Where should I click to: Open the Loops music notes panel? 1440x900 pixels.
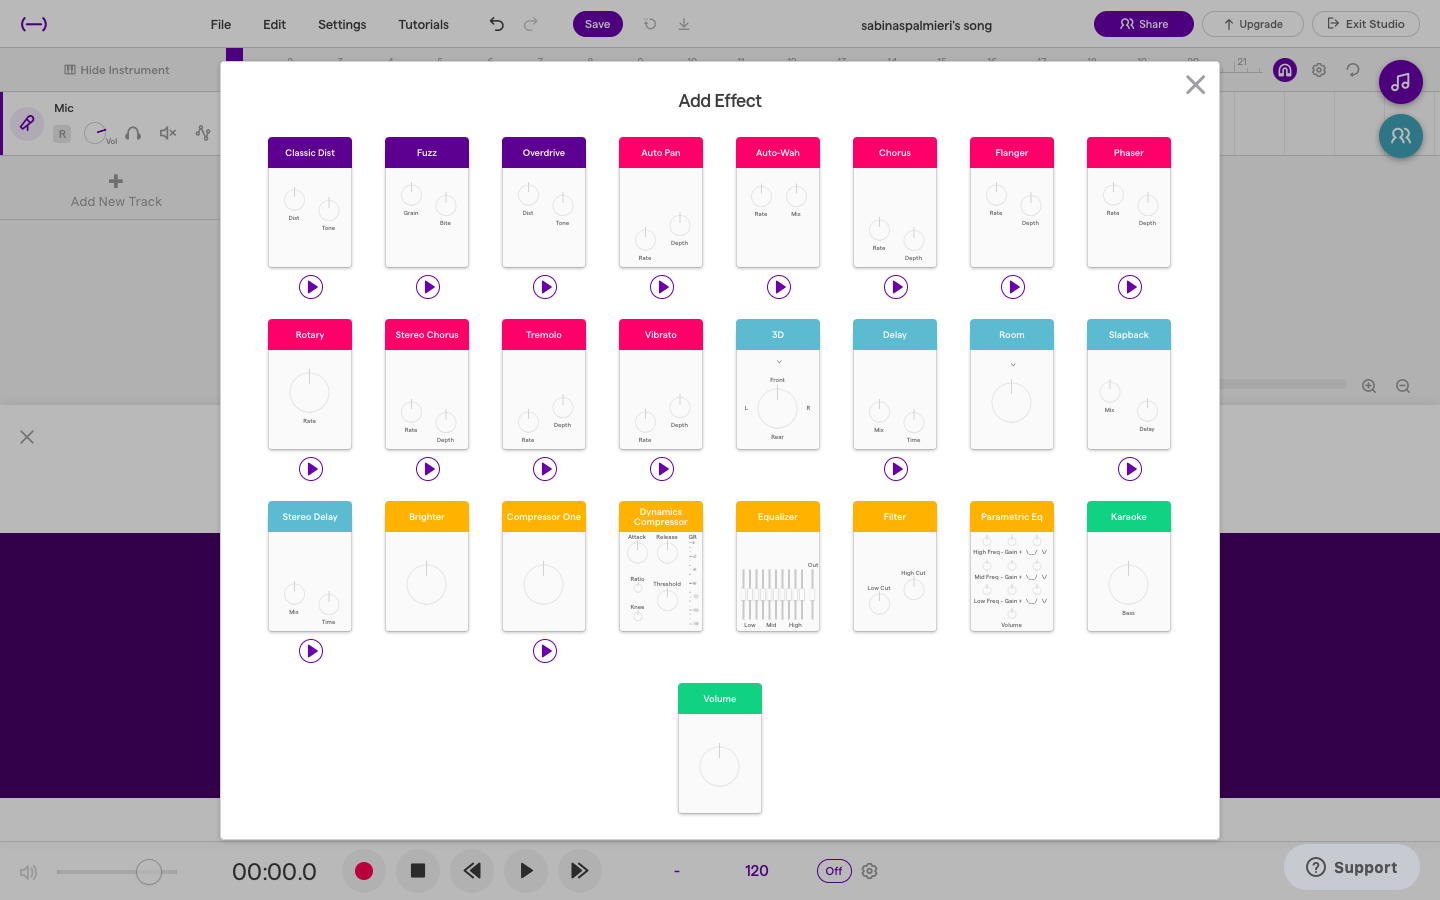(x=1400, y=82)
